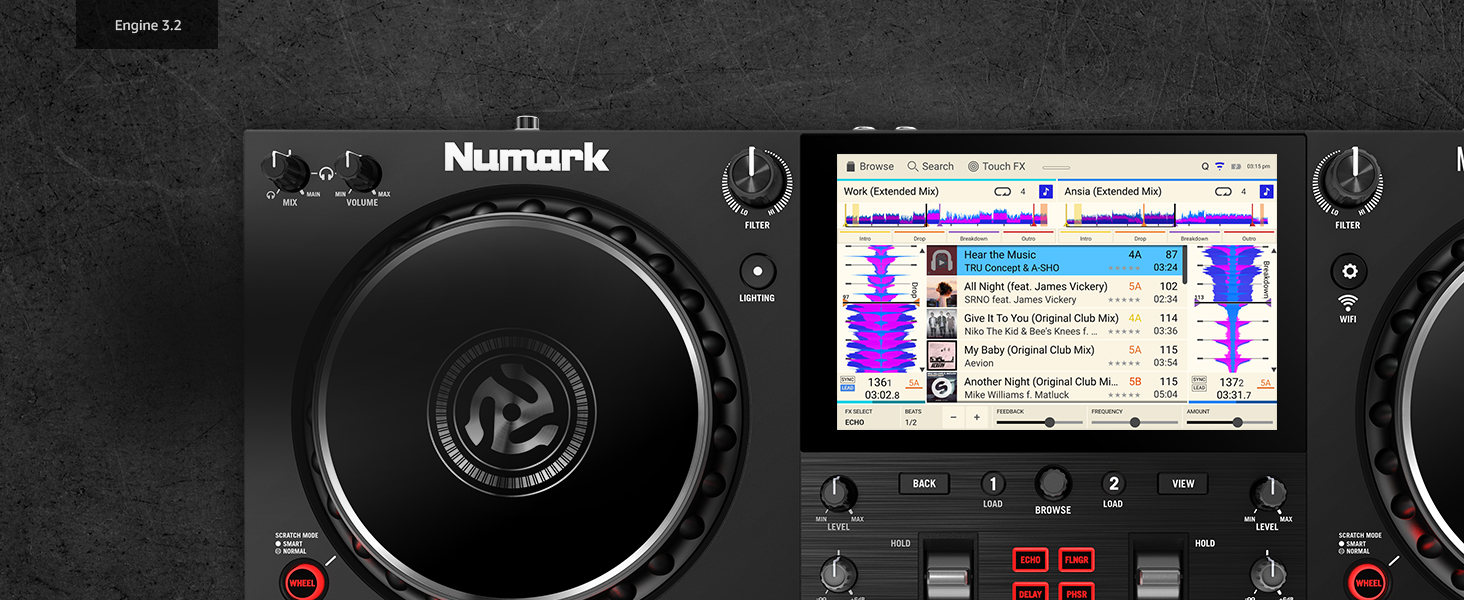Increase beats with the plus button

coord(977,417)
